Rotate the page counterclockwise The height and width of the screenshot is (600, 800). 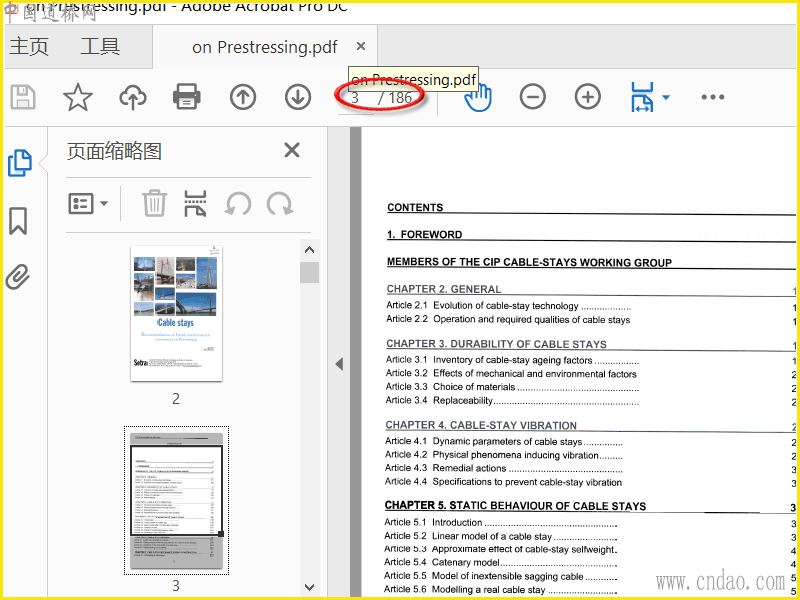(x=238, y=204)
